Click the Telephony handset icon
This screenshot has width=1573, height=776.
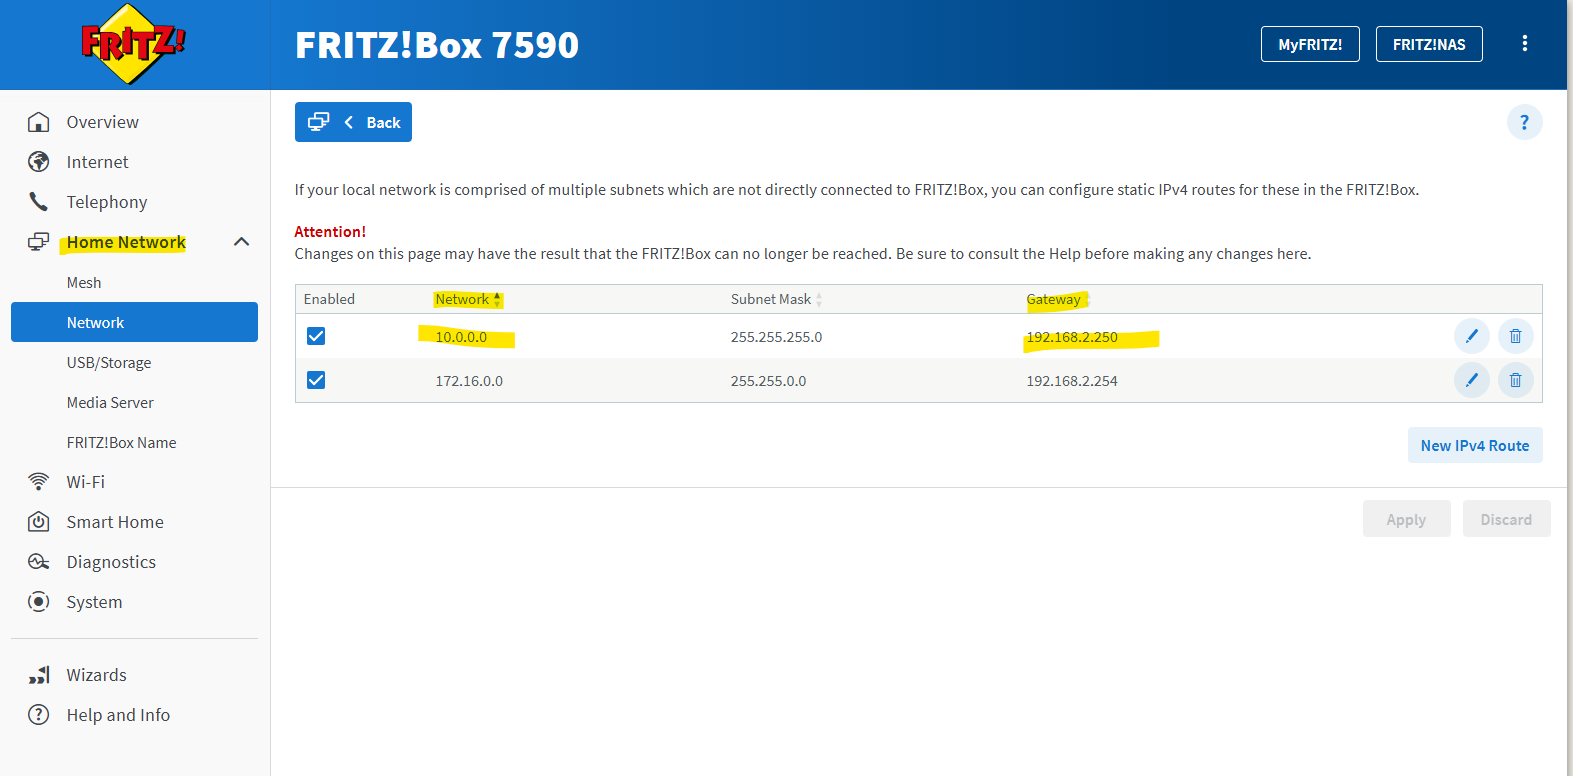[x=39, y=202]
